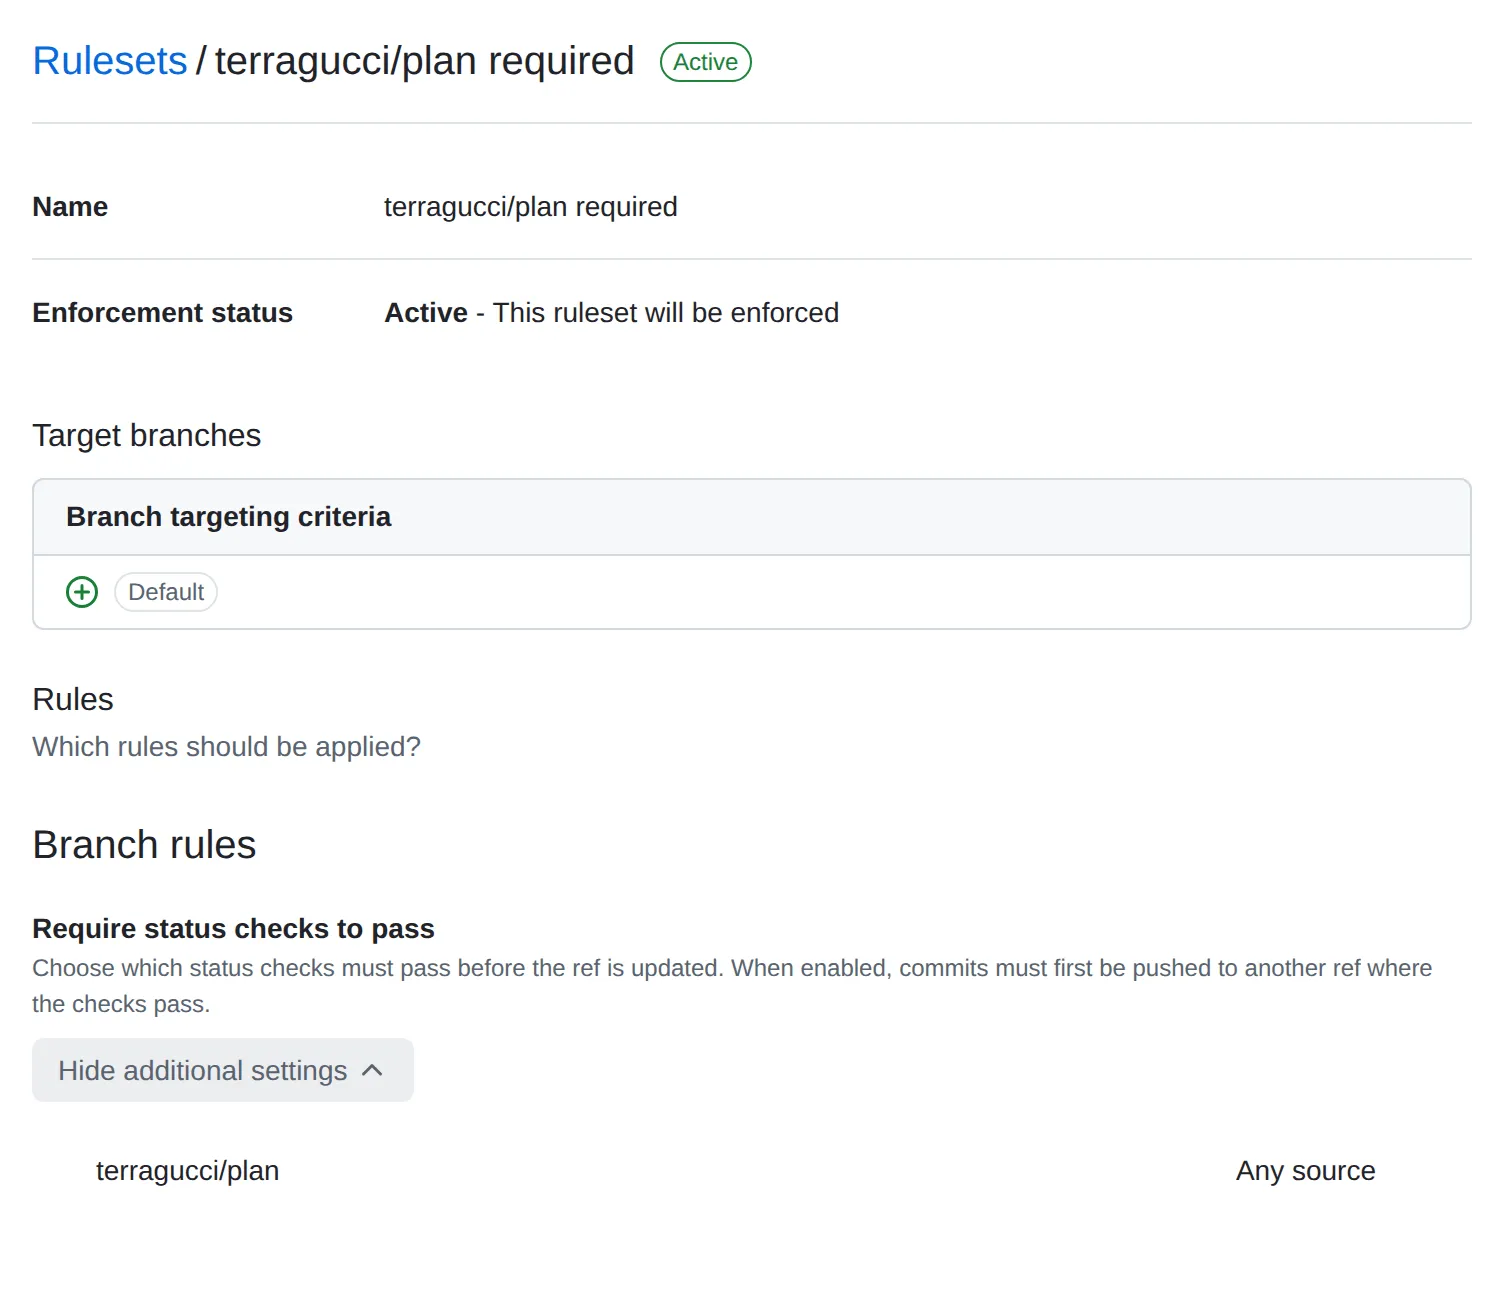Click the status checks description paragraph

point(732,986)
